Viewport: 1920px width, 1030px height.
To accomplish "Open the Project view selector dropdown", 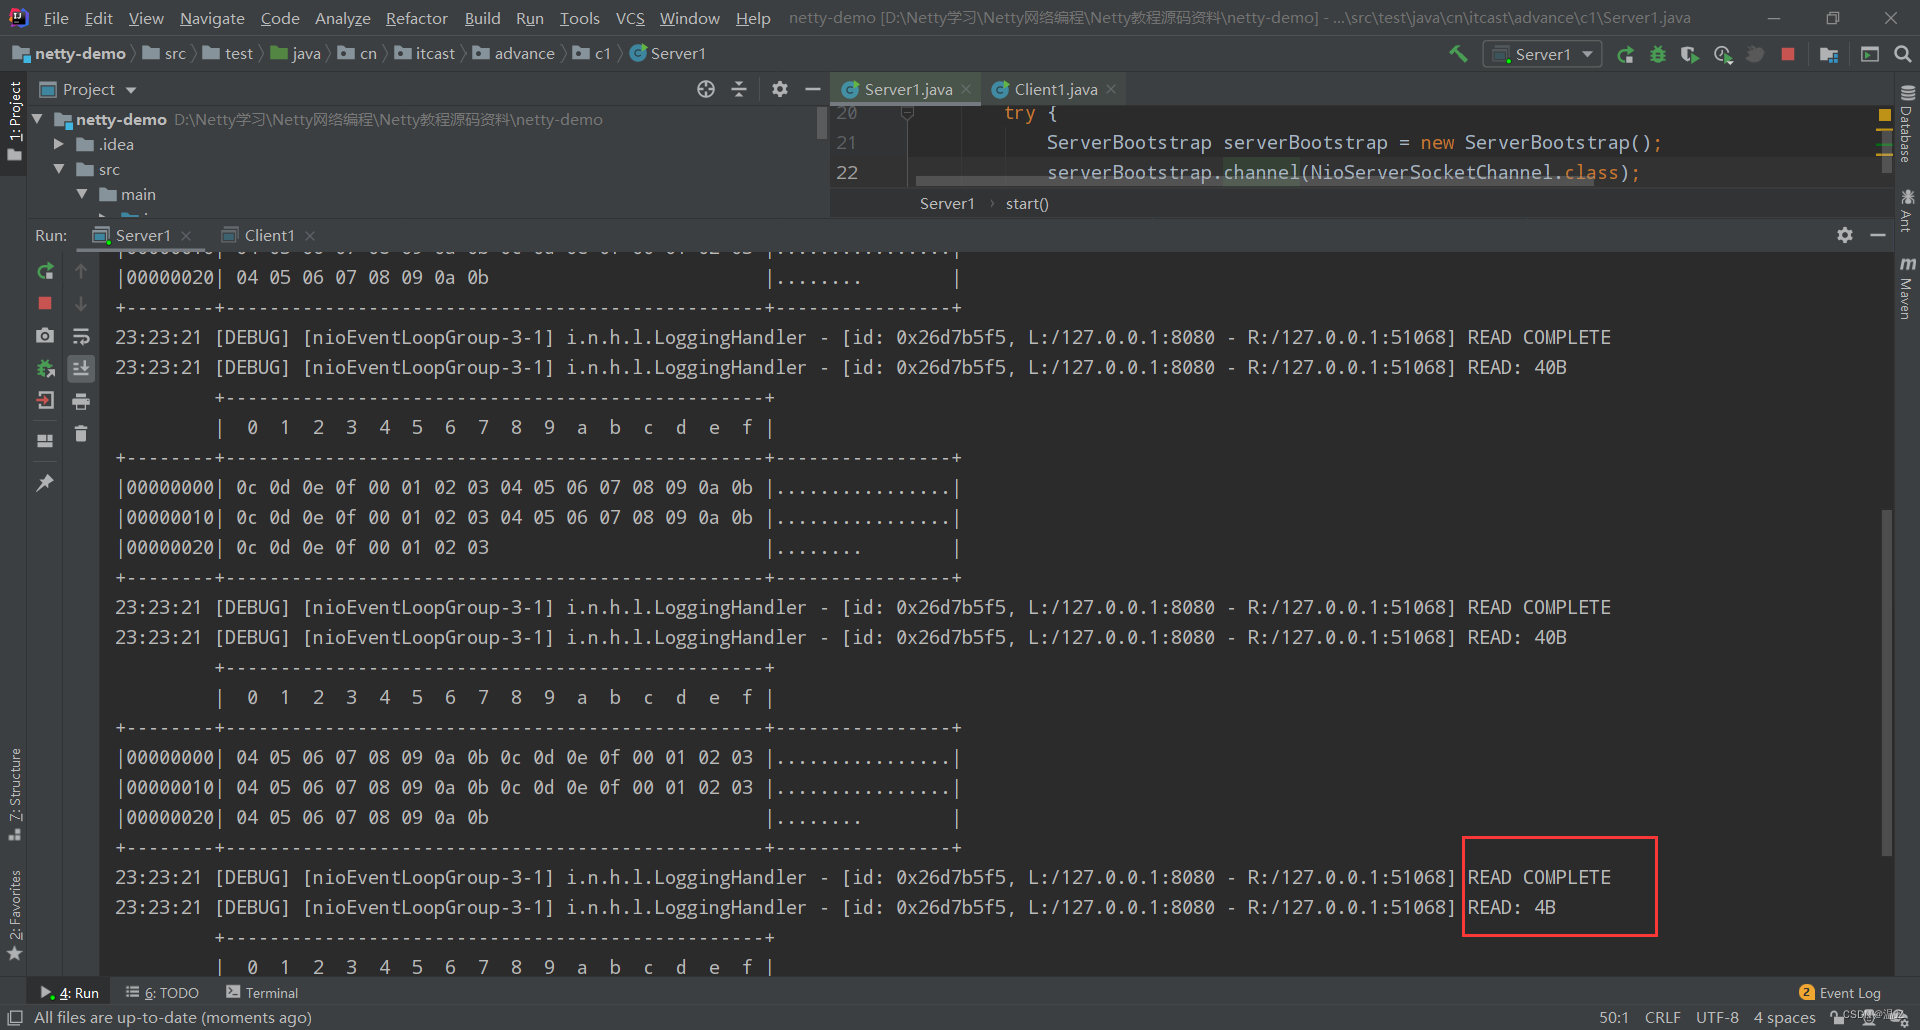I will [x=88, y=89].
